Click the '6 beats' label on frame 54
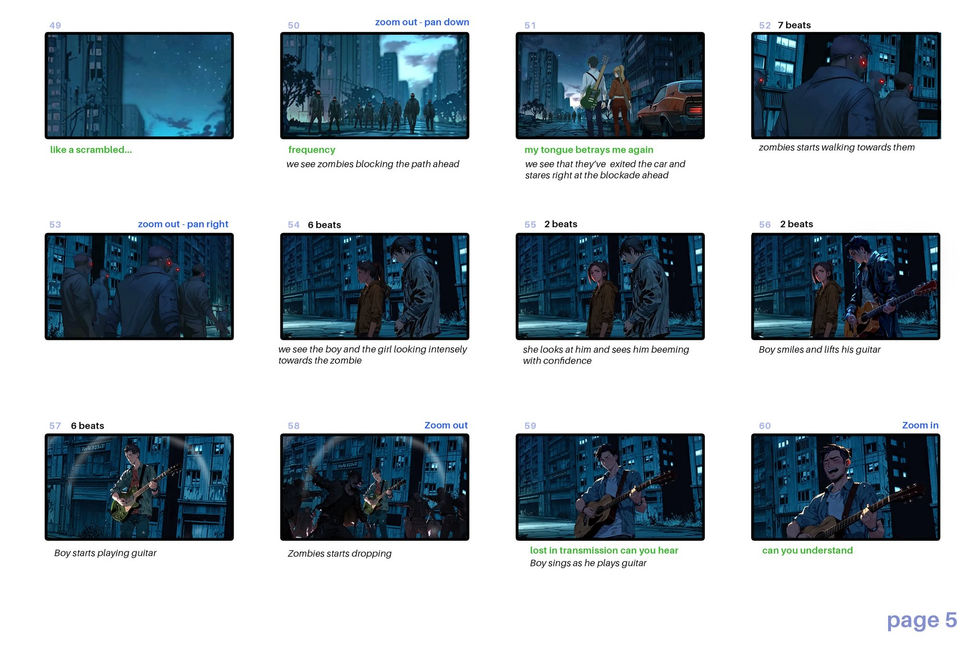This screenshot has height=645, width=980. [324, 225]
